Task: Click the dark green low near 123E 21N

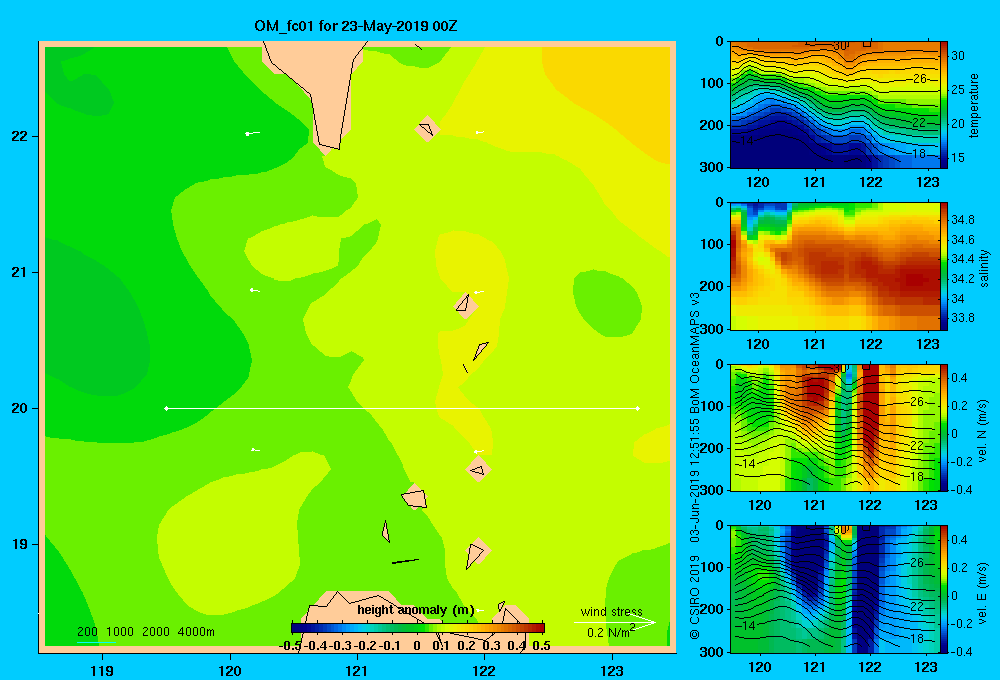Action: click(606, 302)
